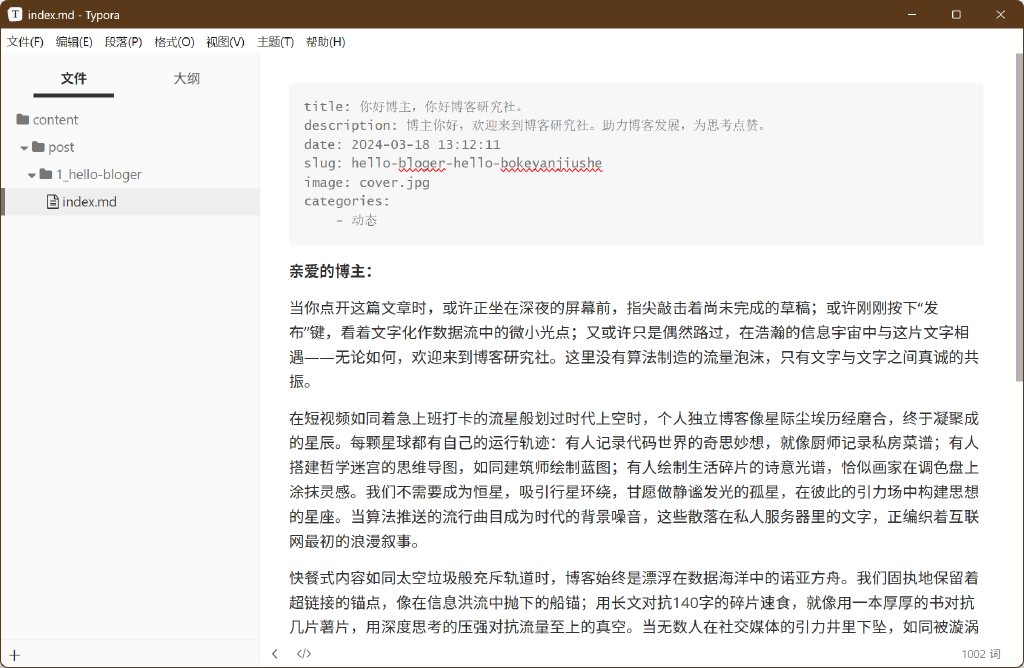Collapse the post folder

tap(22, 147)
